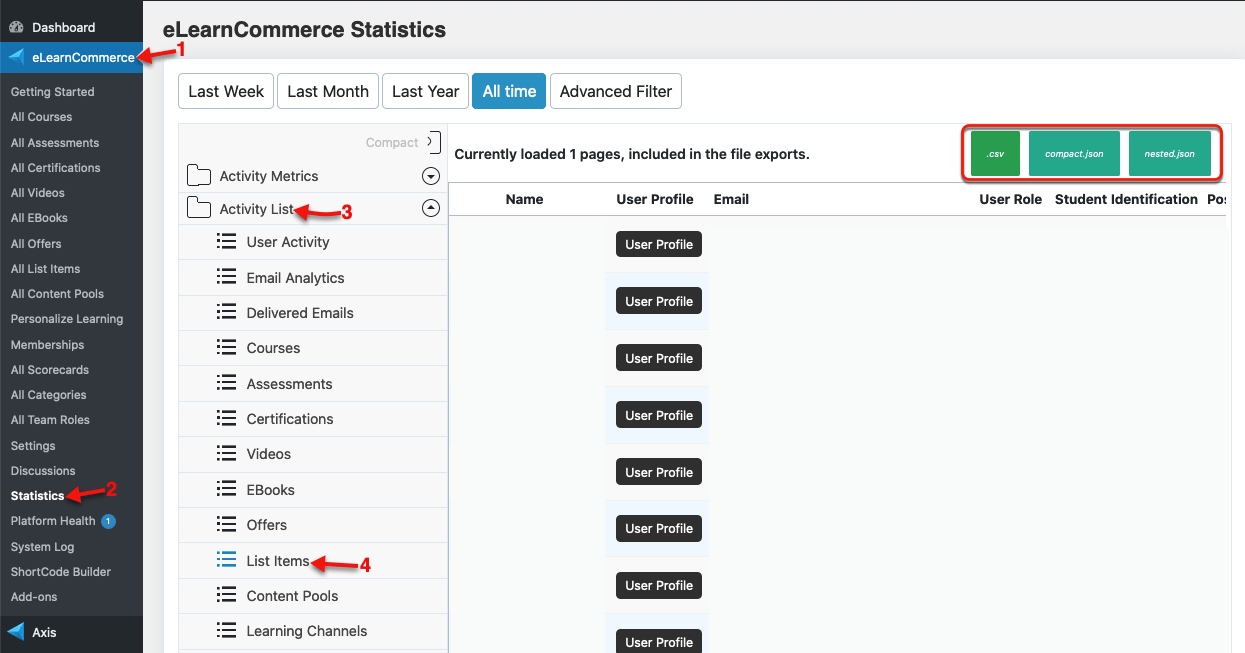
Task: Open Statistics in sidebar
Action: (38, 496)
